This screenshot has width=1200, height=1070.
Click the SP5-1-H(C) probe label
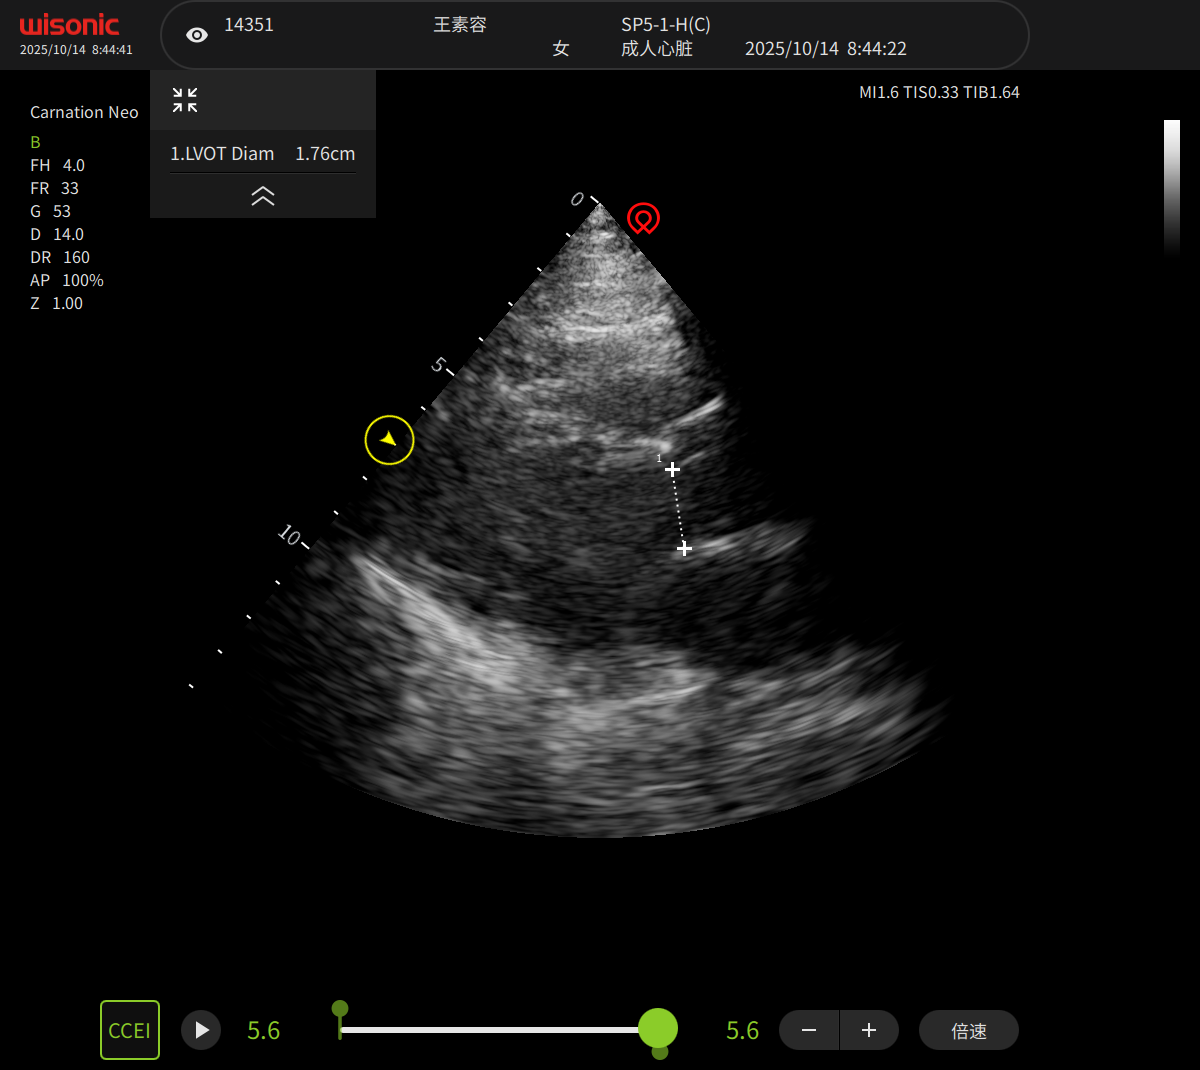pyautogui.click(x=665, y=25)
